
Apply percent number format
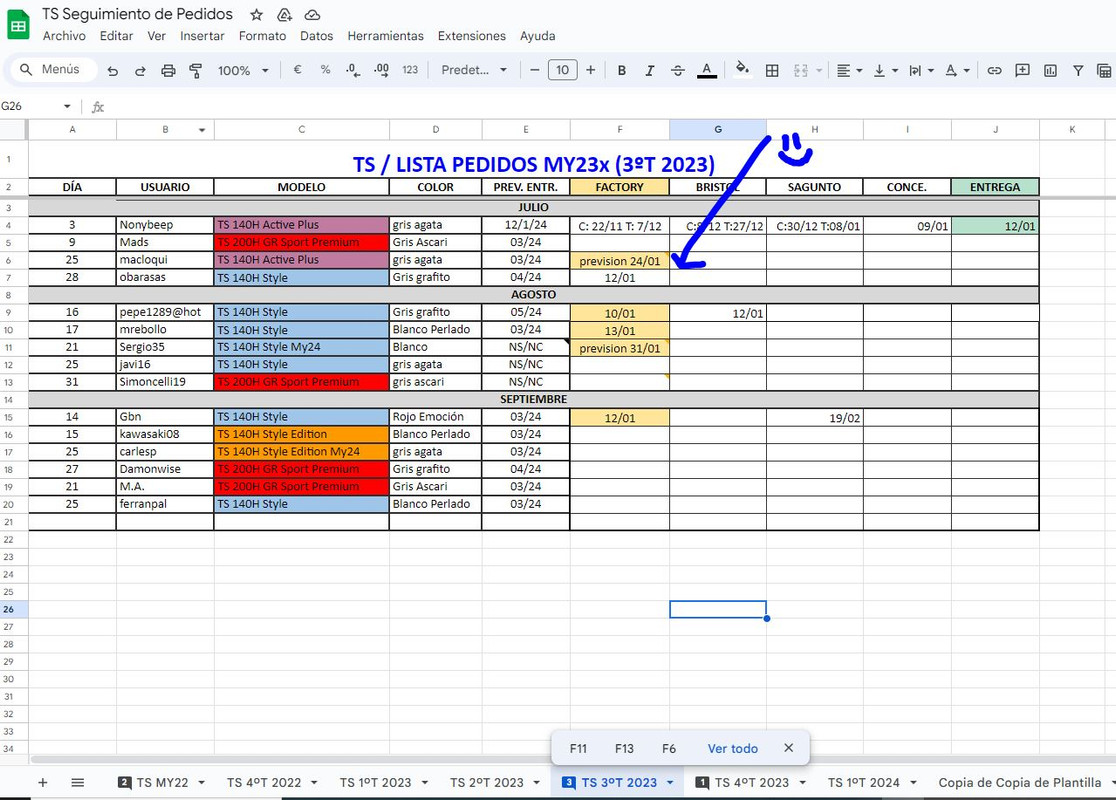click(325, 70)
